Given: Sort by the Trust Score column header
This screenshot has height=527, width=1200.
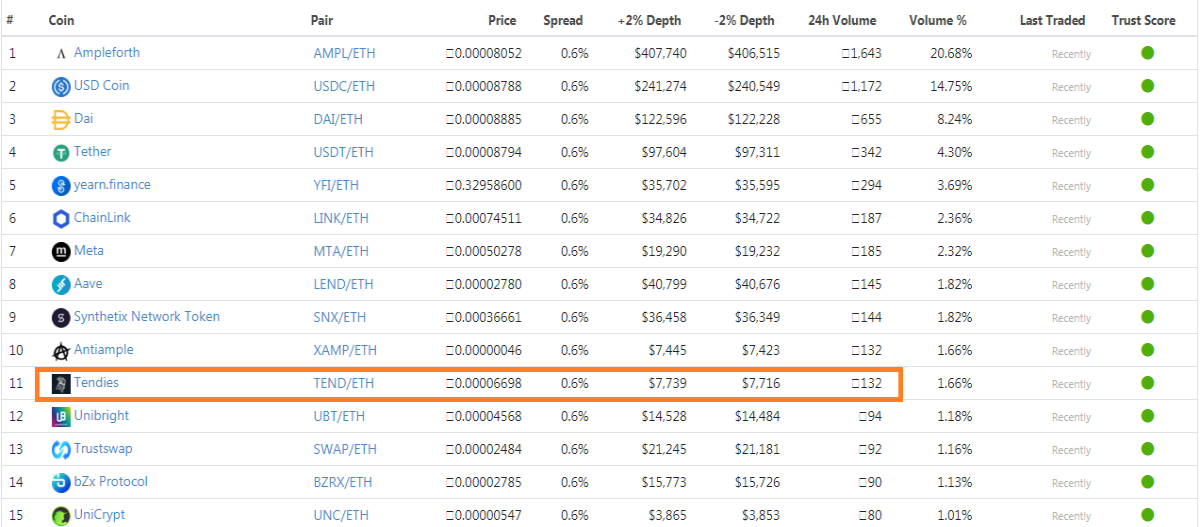Looking at the screenshot, I should pyautogui.click(x=1144, y=20).
